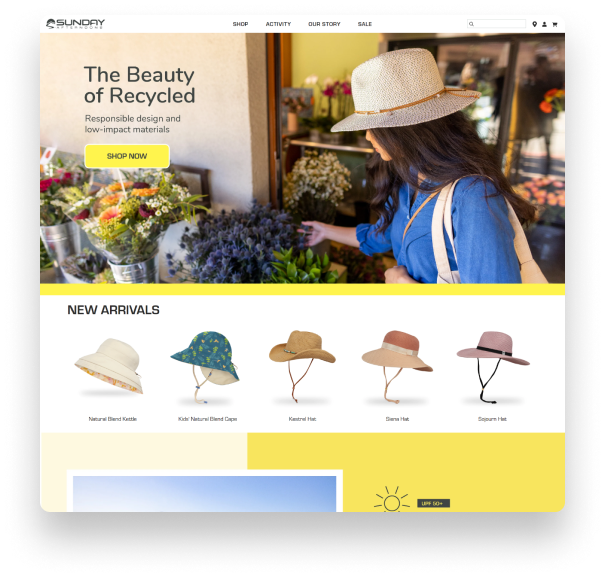Open the user account icon

coord(544,24)
